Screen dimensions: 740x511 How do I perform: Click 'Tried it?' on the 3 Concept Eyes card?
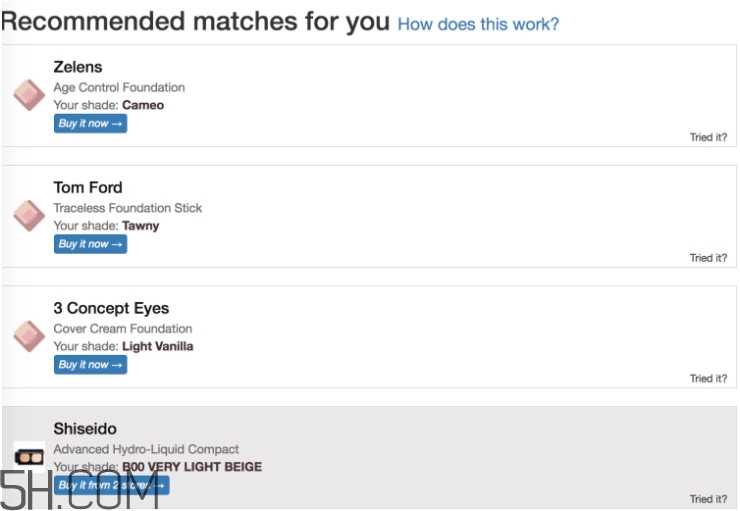(x=708, y=379)
